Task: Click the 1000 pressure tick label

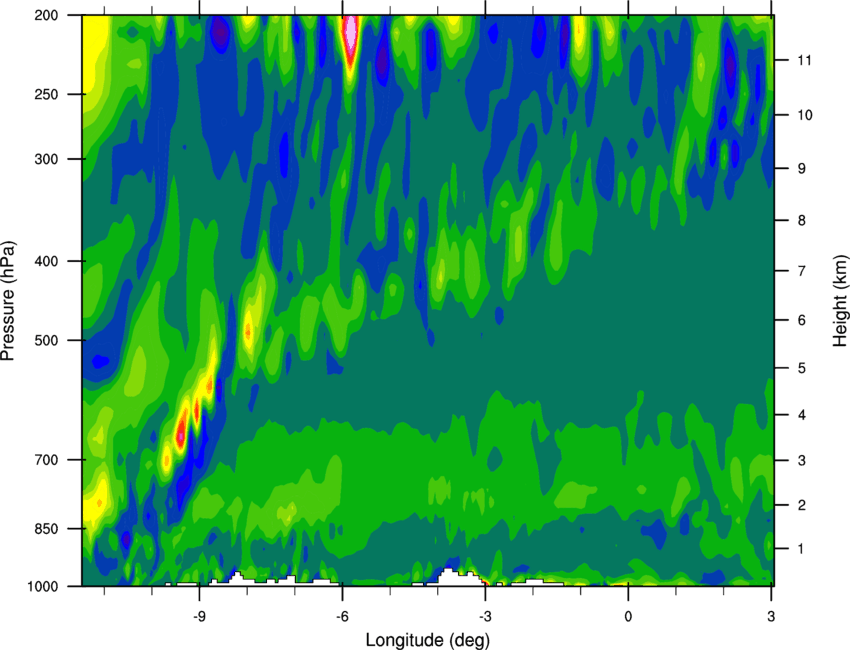Action: [43, 586]
